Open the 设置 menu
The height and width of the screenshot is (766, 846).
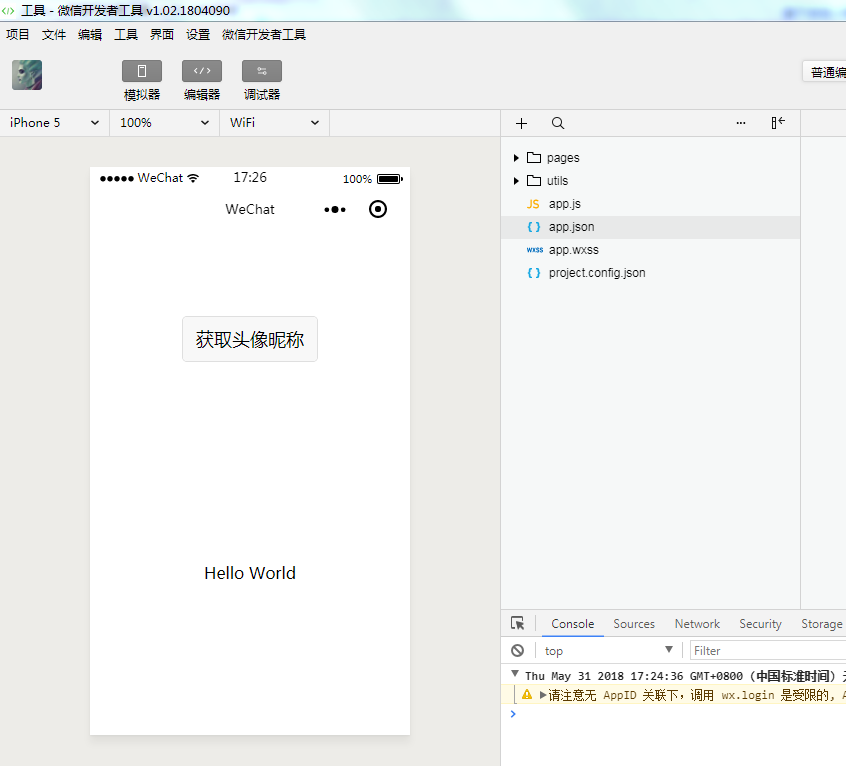(198, 34)
